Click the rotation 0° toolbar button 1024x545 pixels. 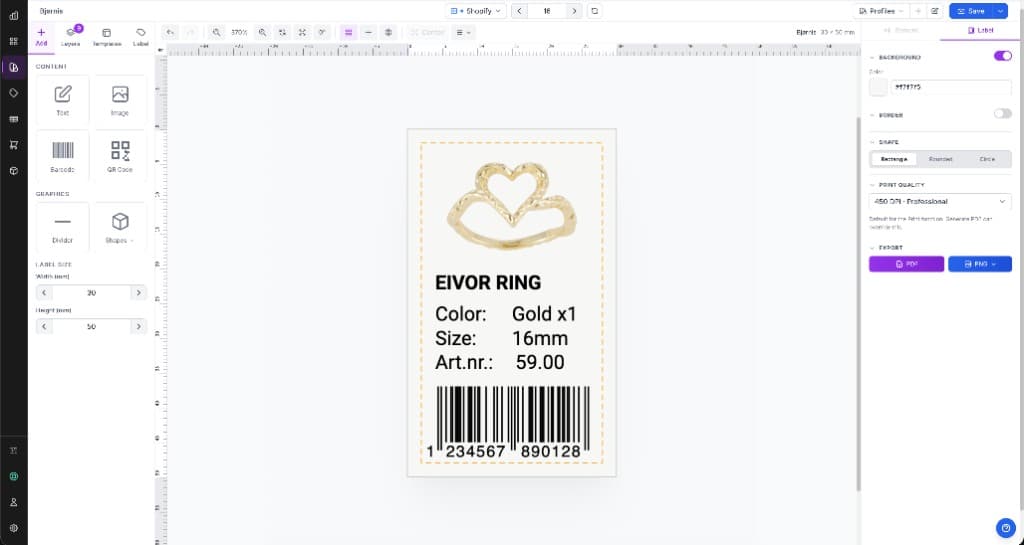pos(322,32)
